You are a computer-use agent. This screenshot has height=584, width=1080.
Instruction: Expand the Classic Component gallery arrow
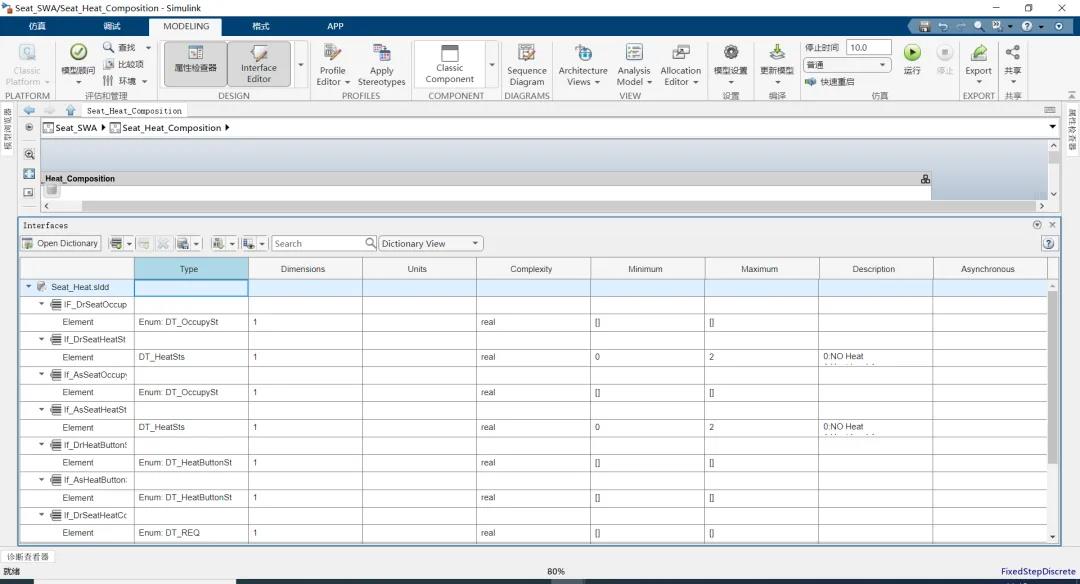tap(491, 65)
